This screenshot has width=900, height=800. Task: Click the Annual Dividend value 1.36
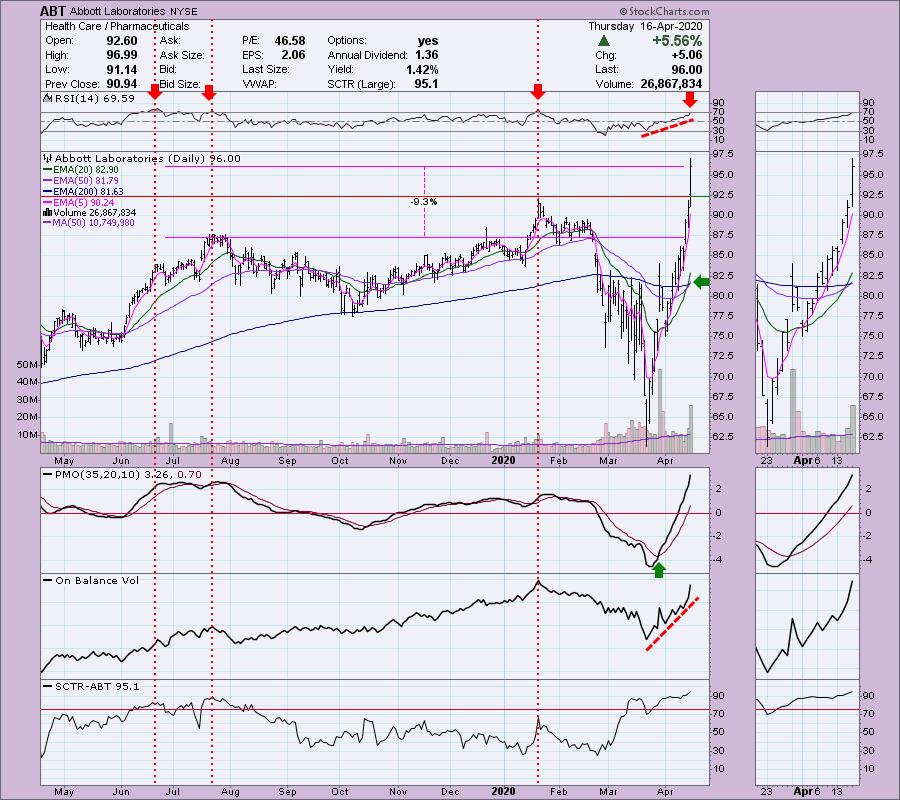[427, 55]
